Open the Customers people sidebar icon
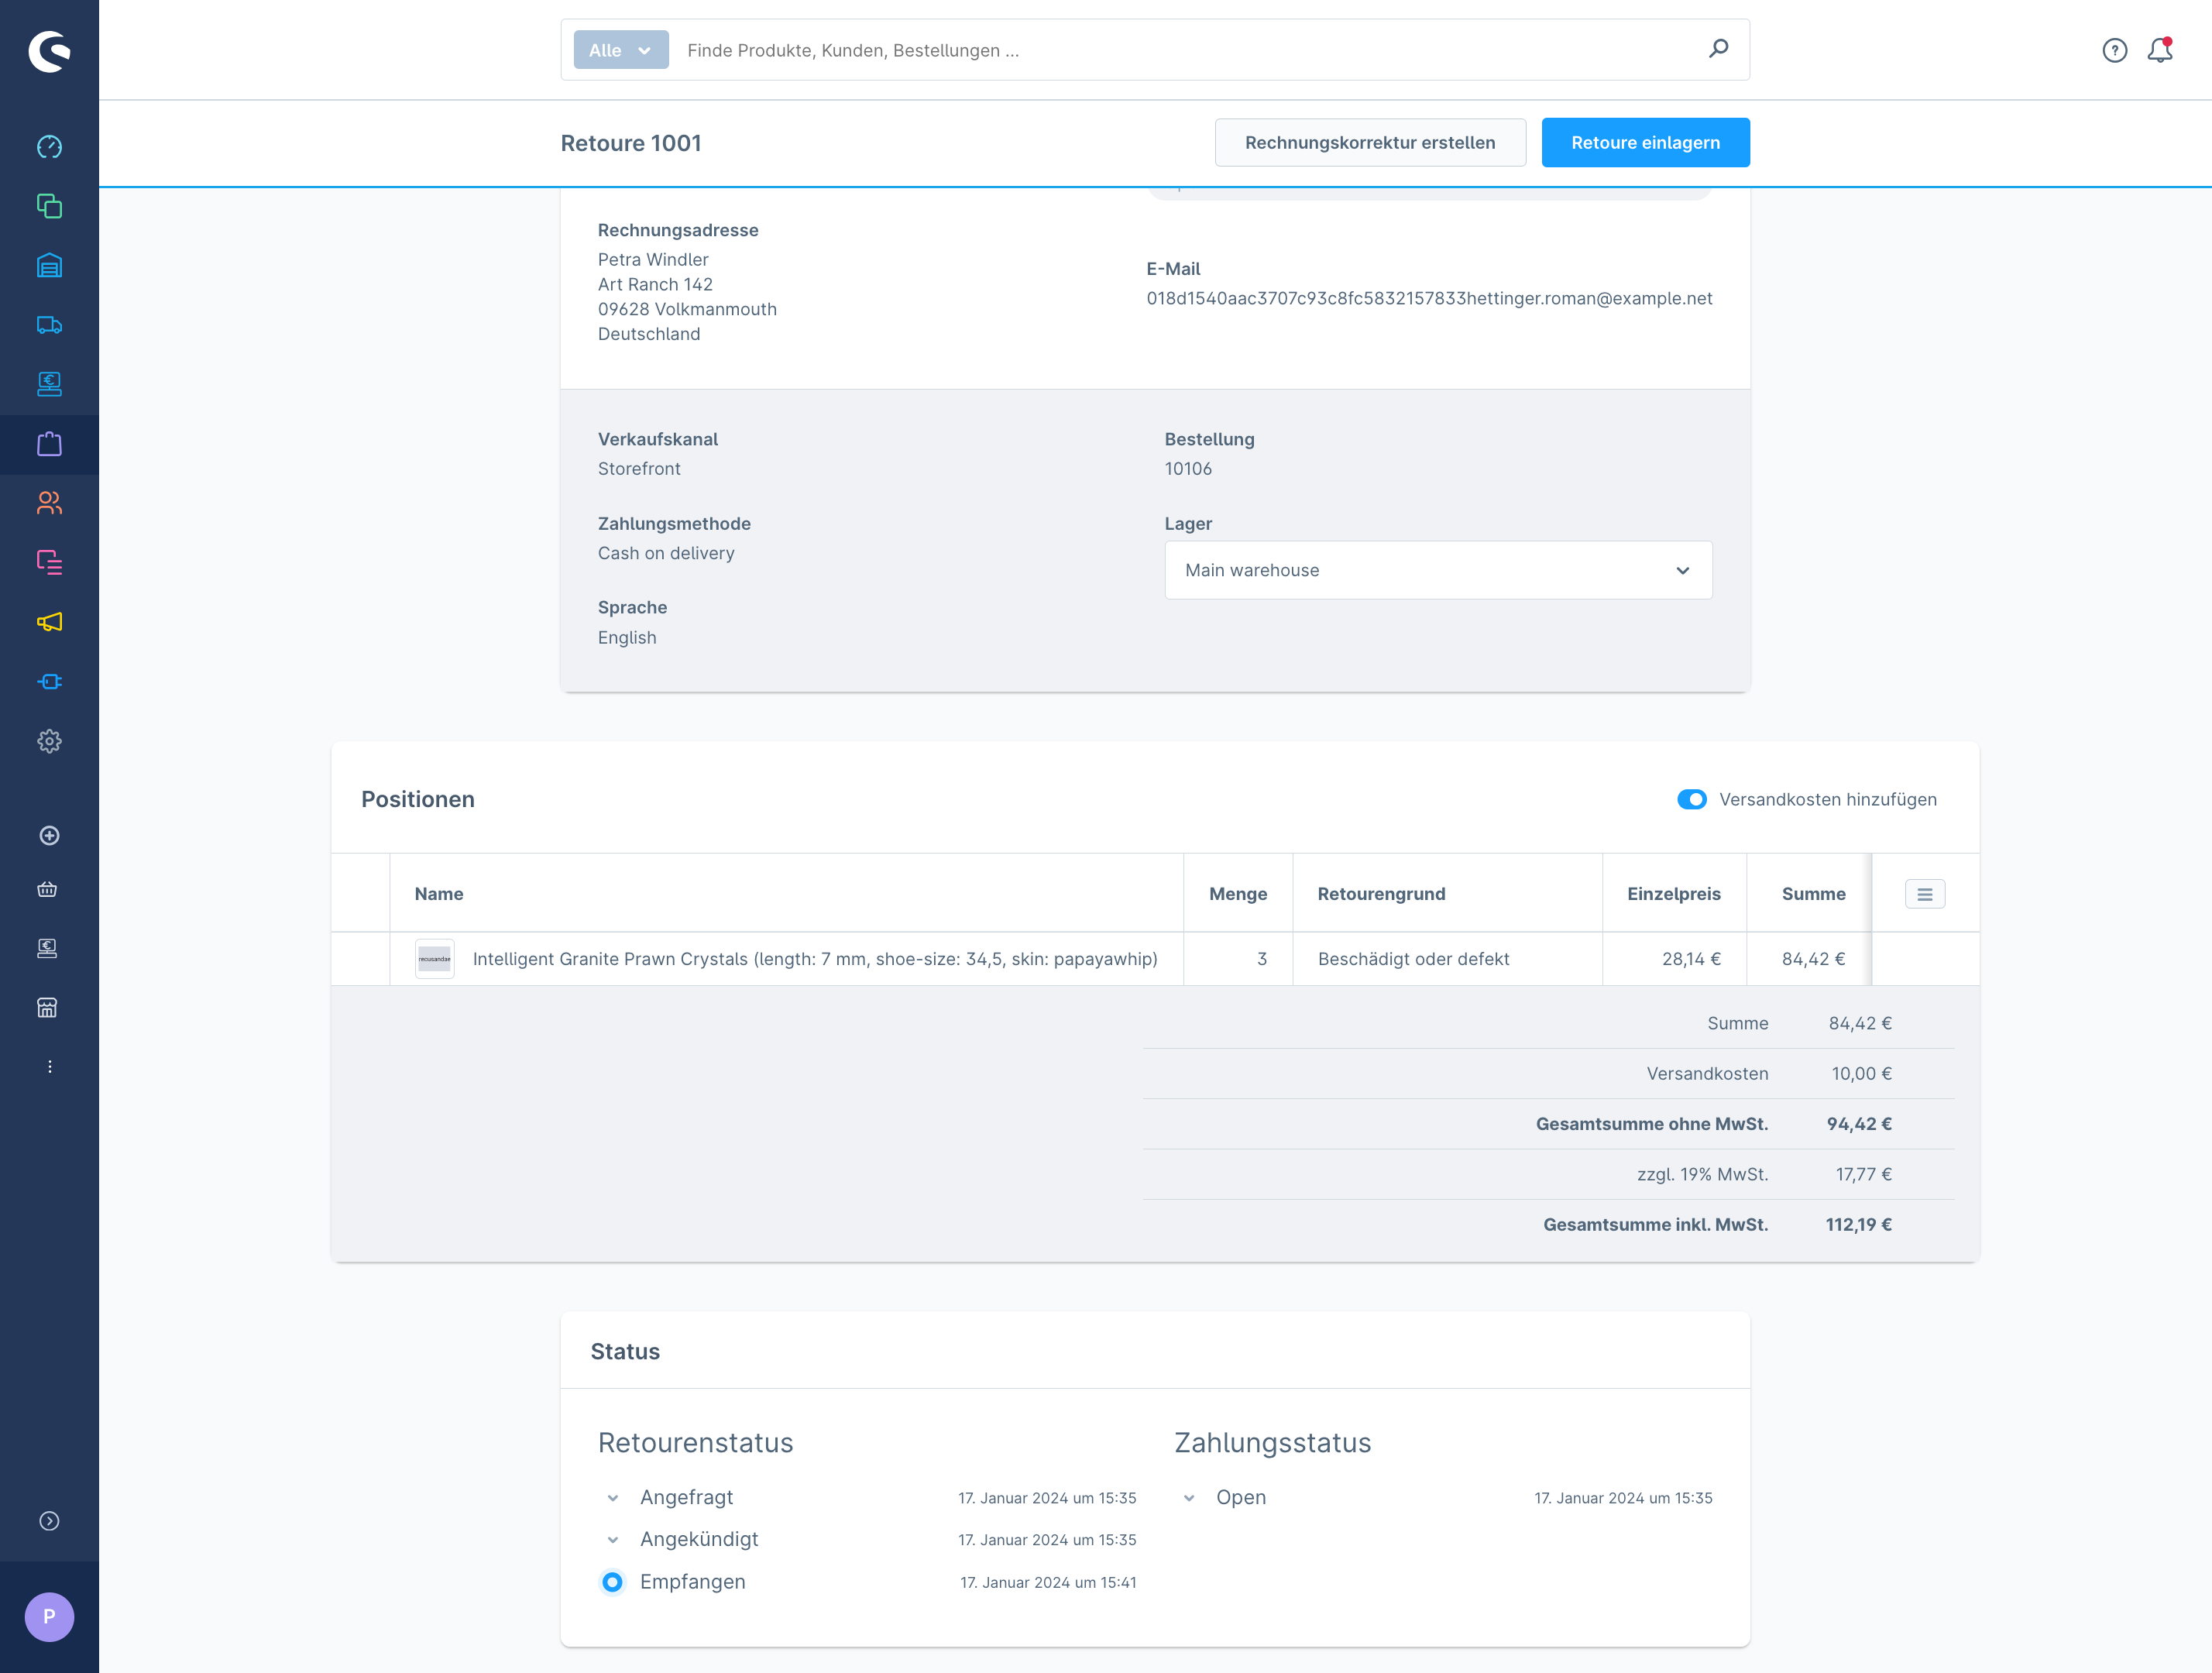This screenshot has height=1673, width=2212. 49,503
